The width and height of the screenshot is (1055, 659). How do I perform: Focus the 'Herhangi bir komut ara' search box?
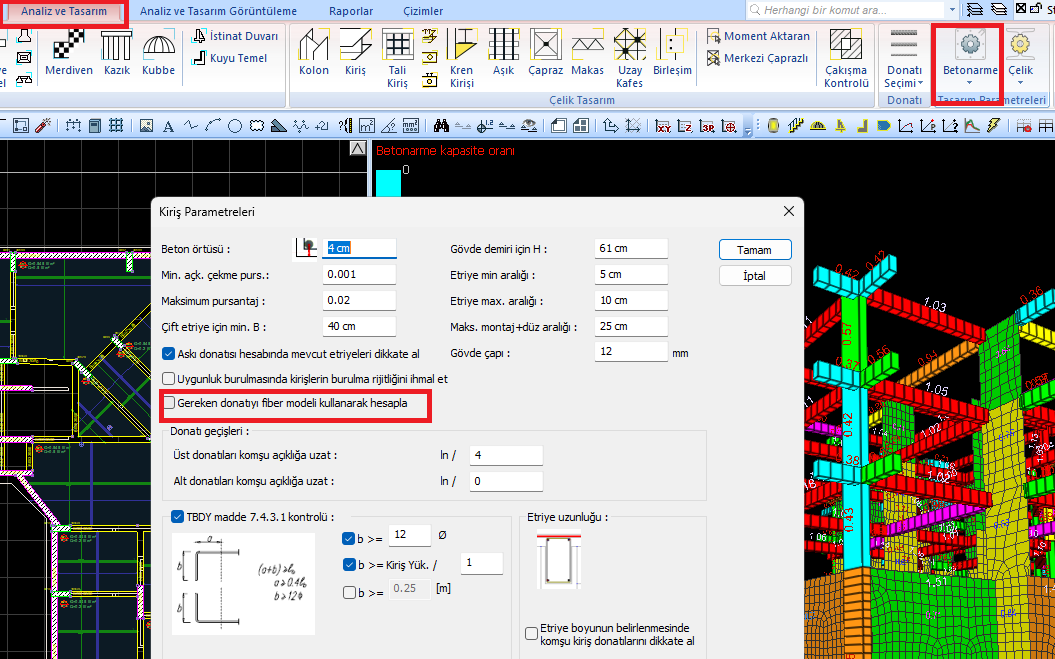point(845,10)
